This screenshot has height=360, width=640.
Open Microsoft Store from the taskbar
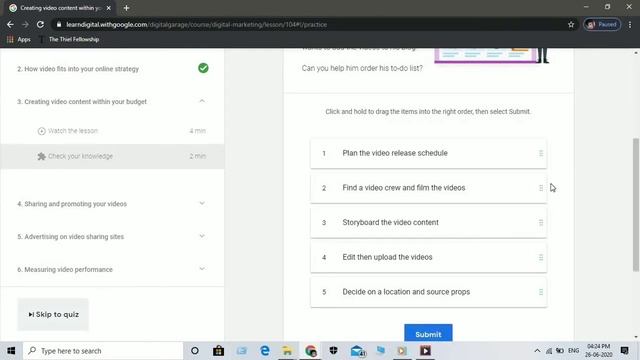(x=218, y=351)
